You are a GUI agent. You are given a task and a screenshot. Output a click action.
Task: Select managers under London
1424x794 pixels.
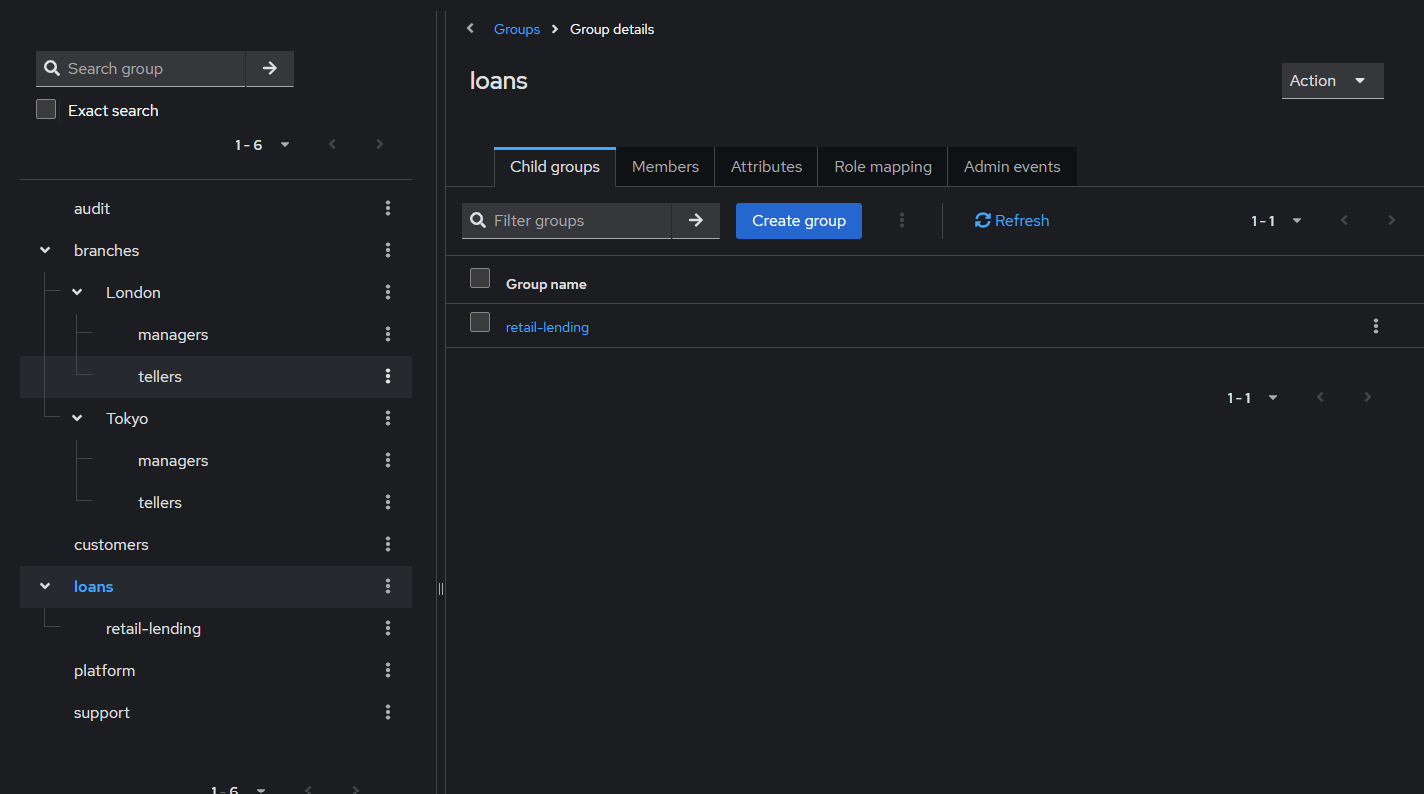tap(173, 334)
